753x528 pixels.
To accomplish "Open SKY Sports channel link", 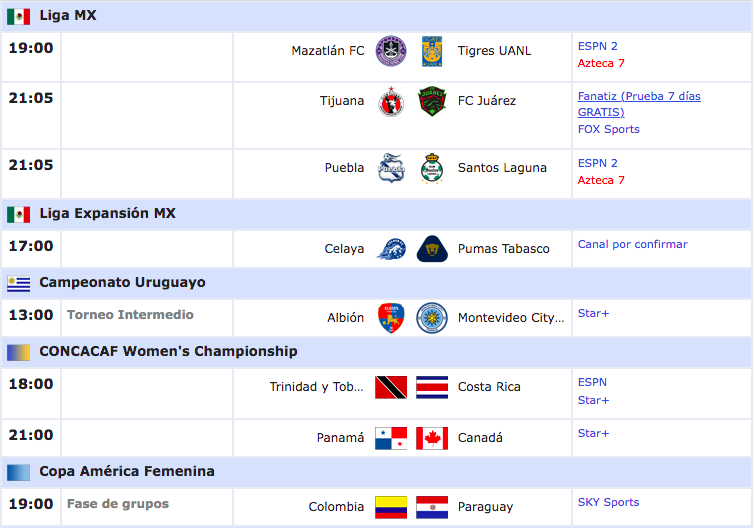I will coord(608,503).
